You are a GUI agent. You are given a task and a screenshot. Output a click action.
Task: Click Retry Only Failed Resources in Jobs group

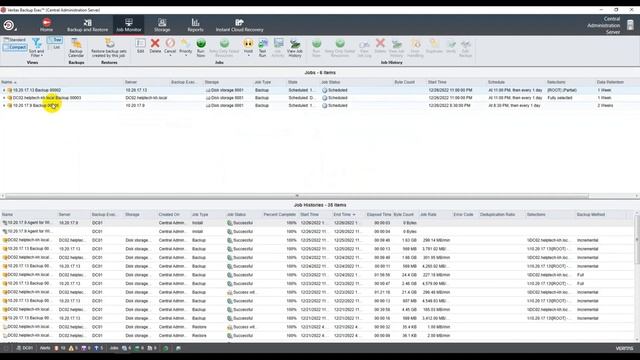pyautogui.click(x=224, y=48)
